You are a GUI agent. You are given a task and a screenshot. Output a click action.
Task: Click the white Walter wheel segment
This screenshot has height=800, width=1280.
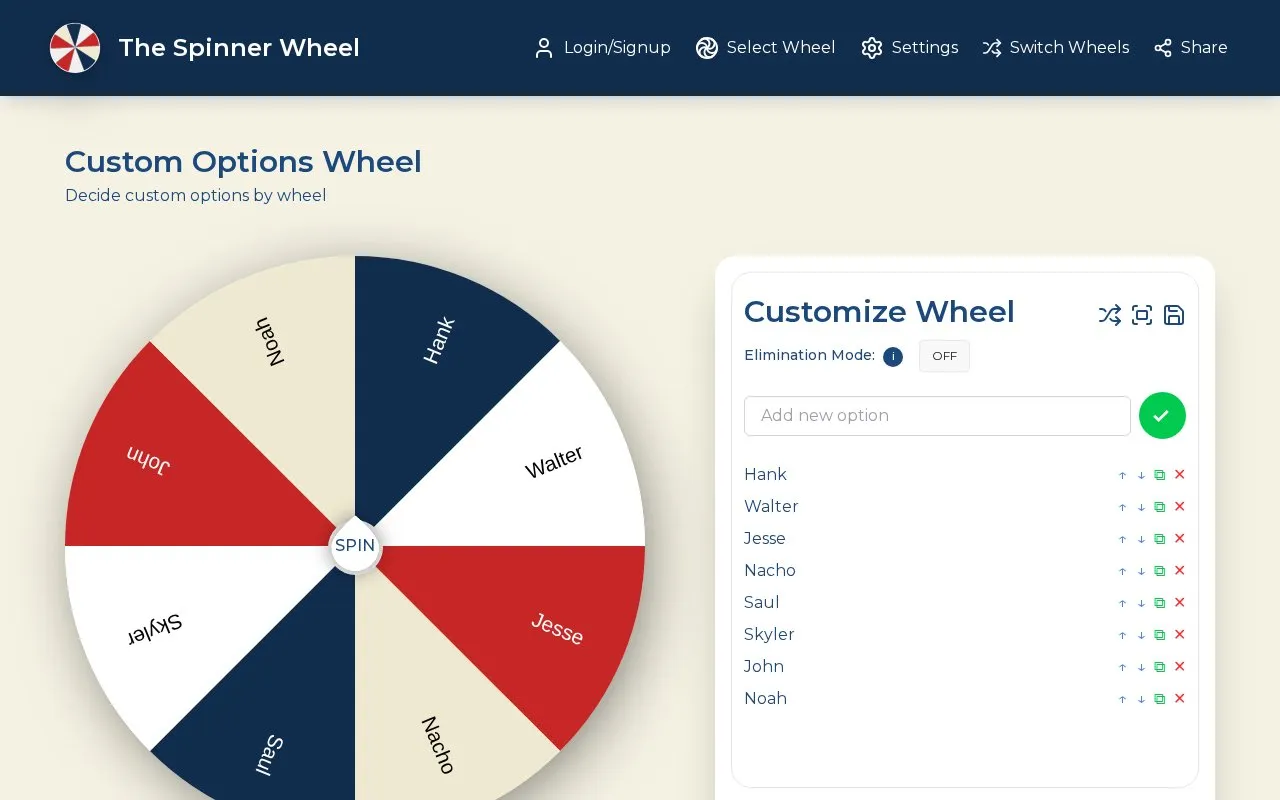(x=535, y=470)
